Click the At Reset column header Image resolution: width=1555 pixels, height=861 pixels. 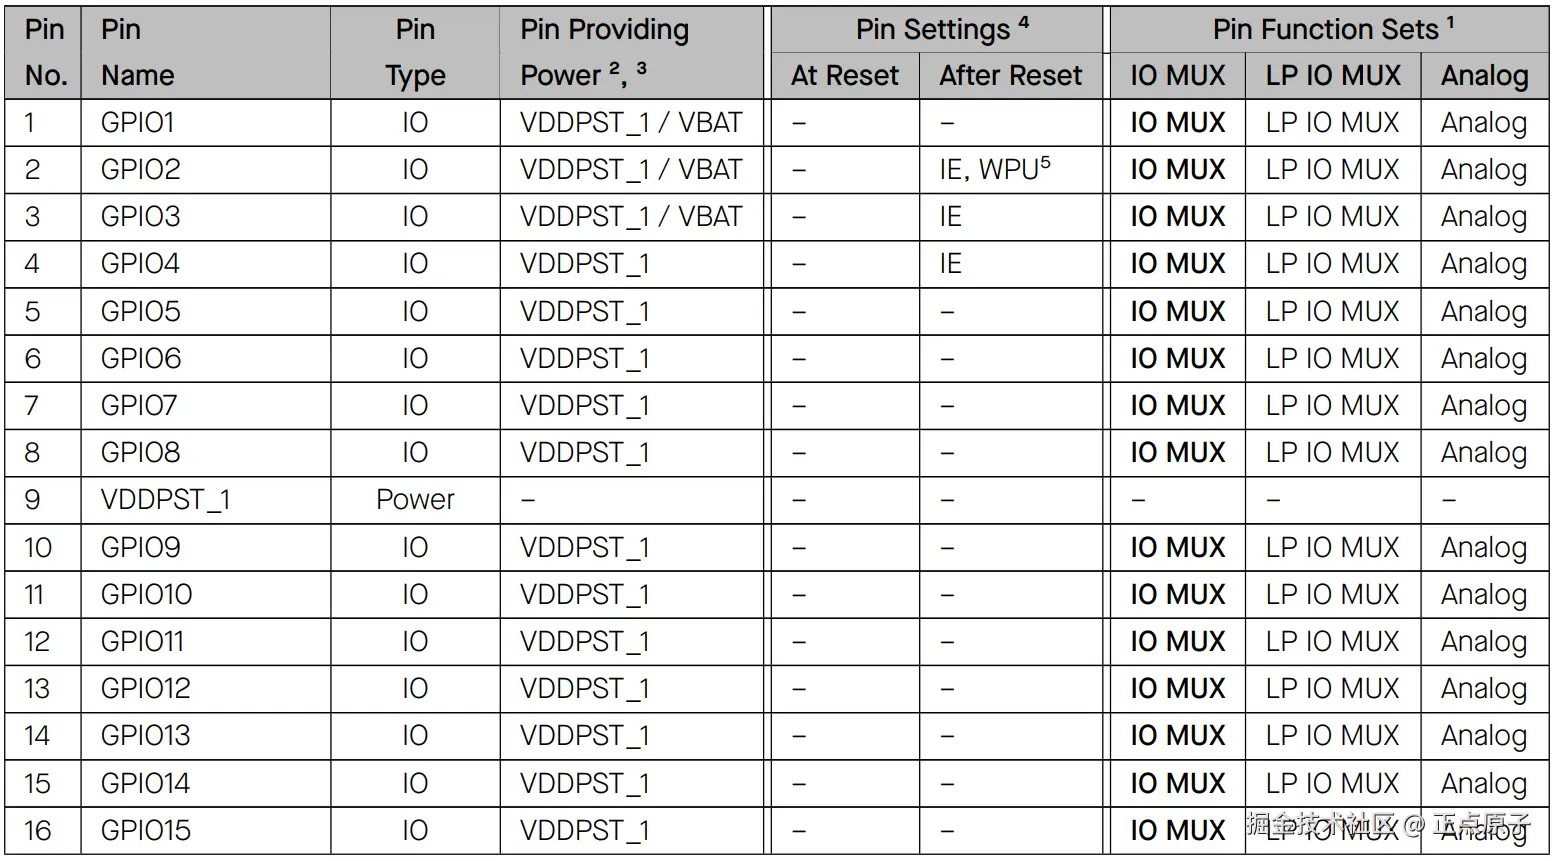[x=844, y=76]
